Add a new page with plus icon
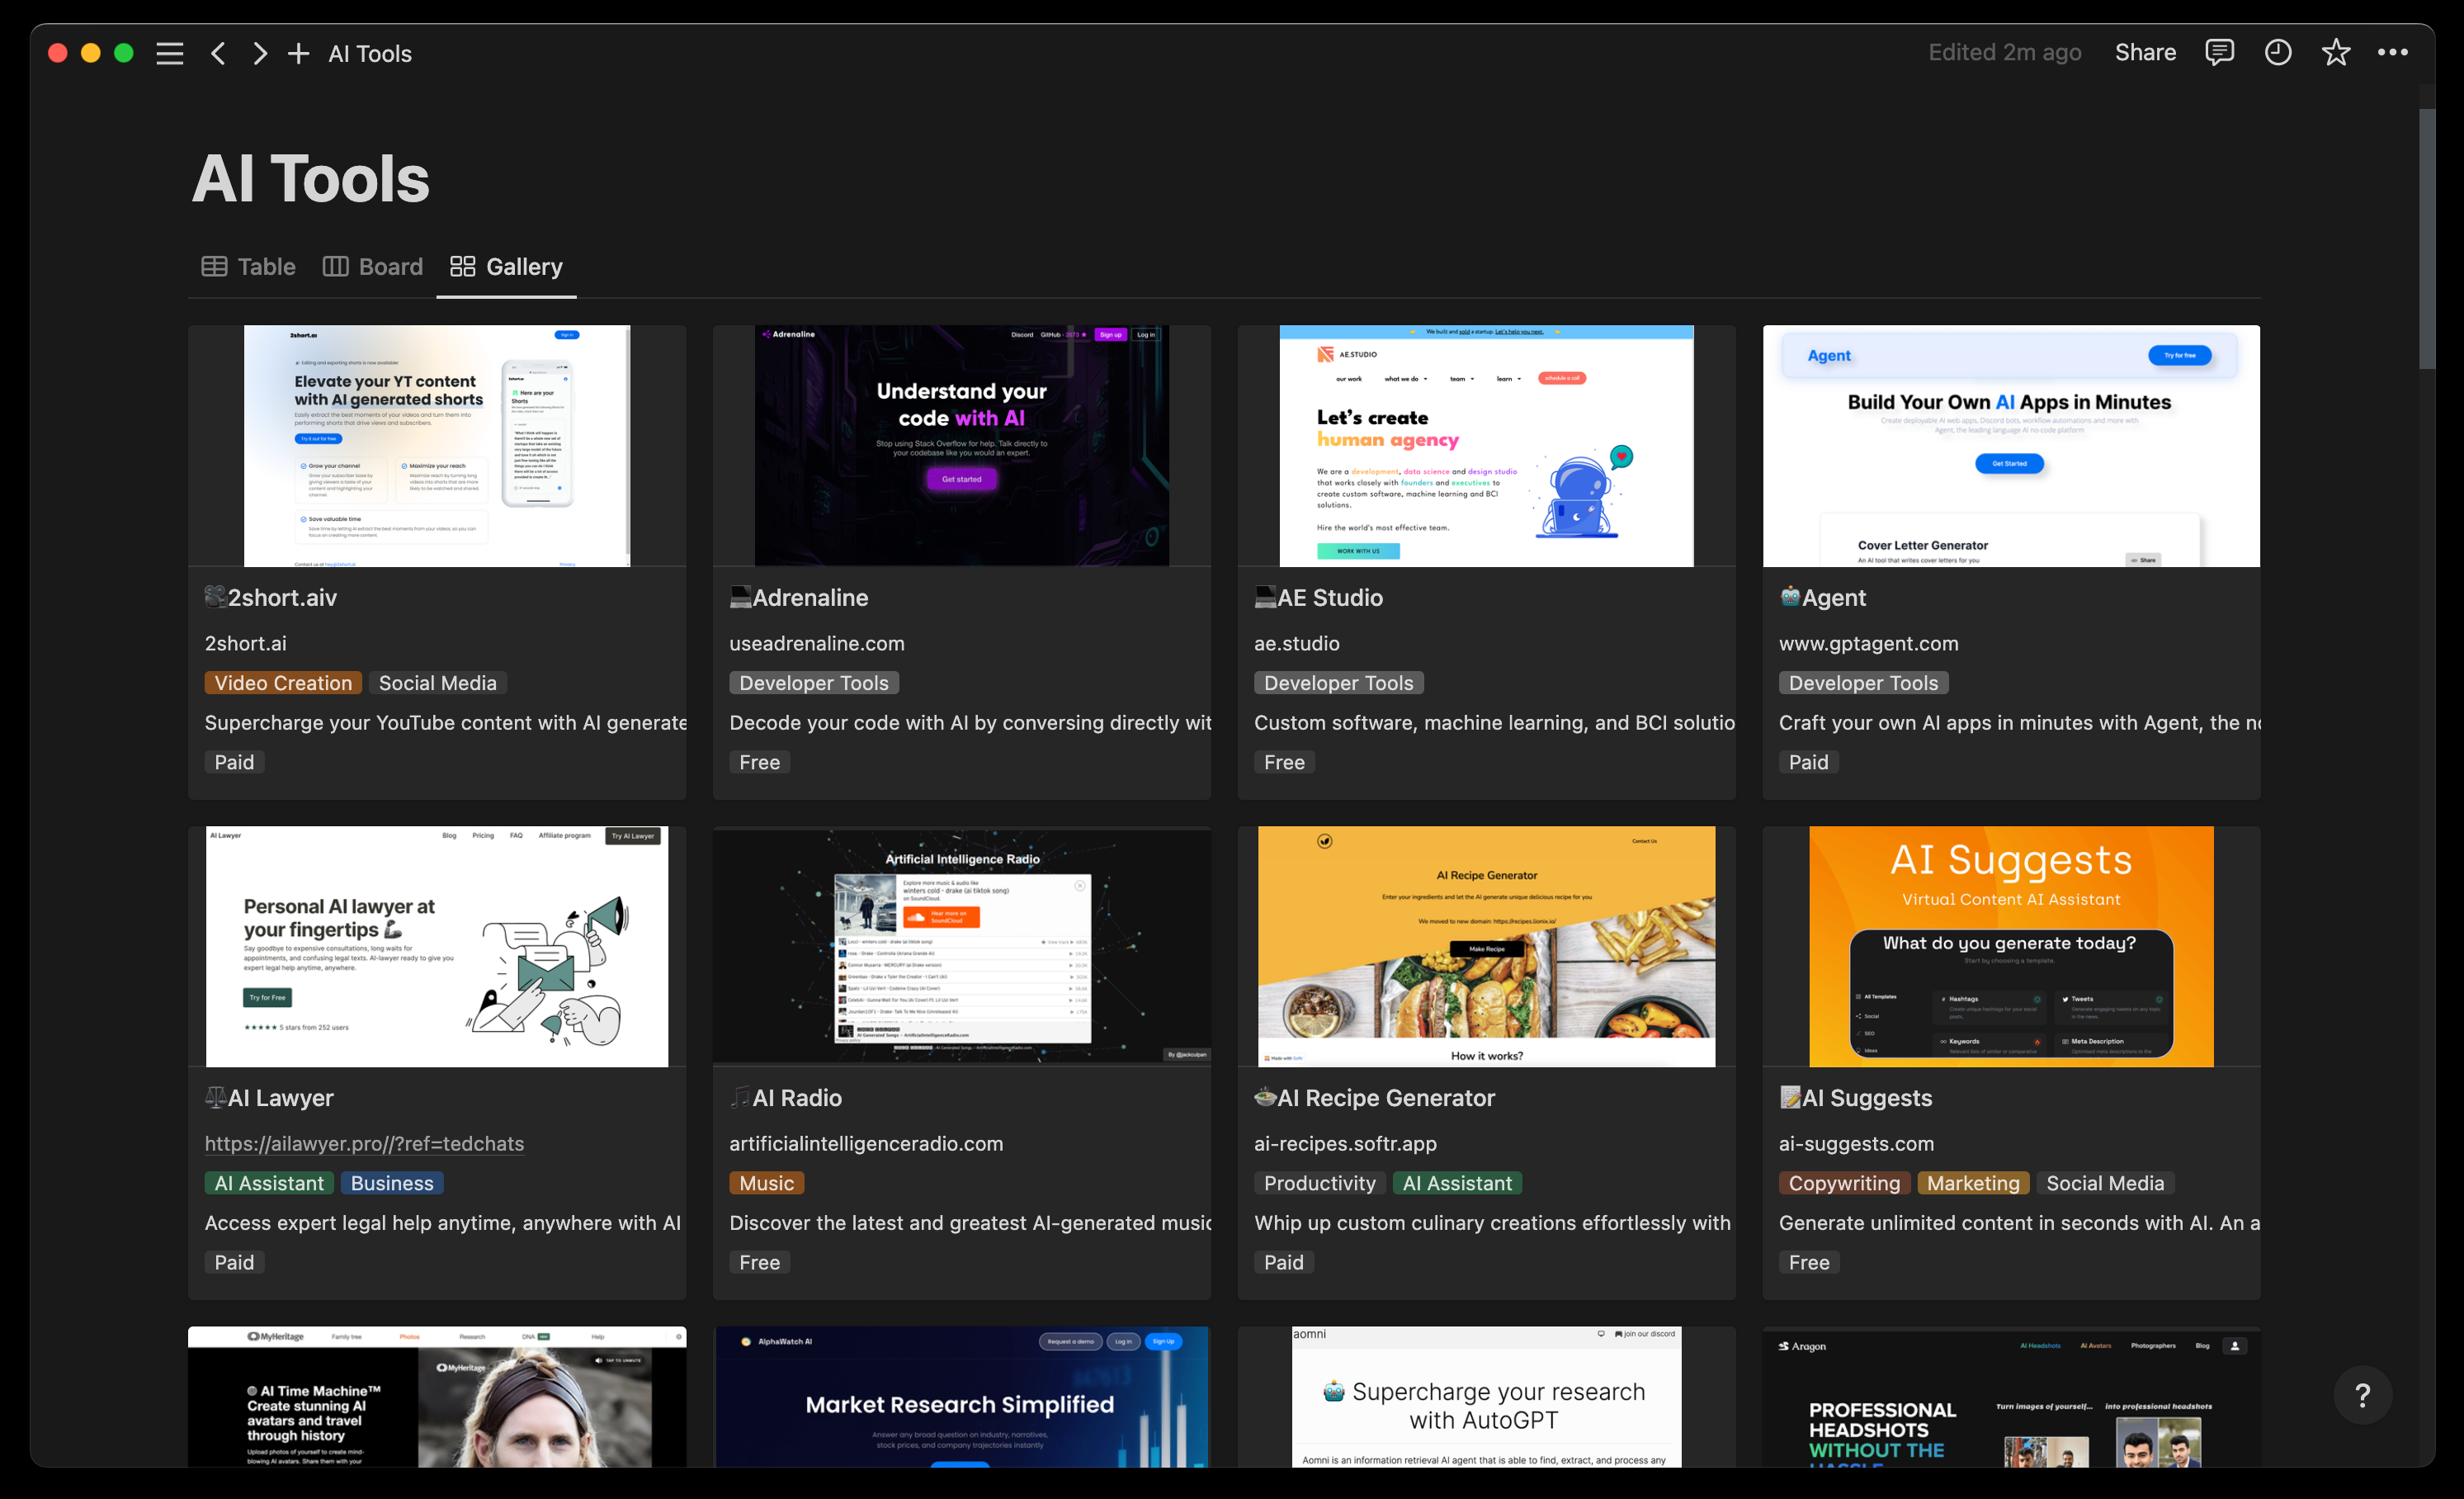The width and height of the screenshot is (2464, 1499). click(x=298, y=53)
